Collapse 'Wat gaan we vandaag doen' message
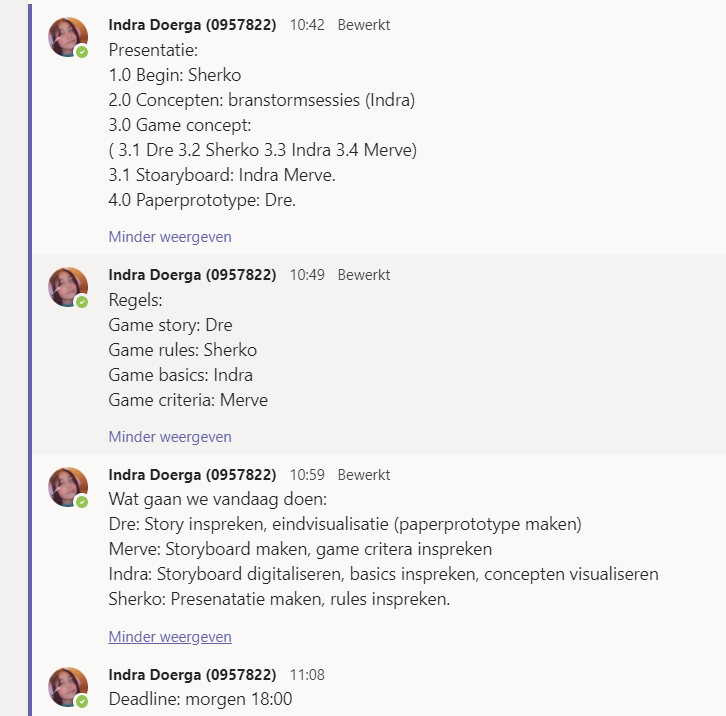726x716 pixels. click(x=170, y=637)
